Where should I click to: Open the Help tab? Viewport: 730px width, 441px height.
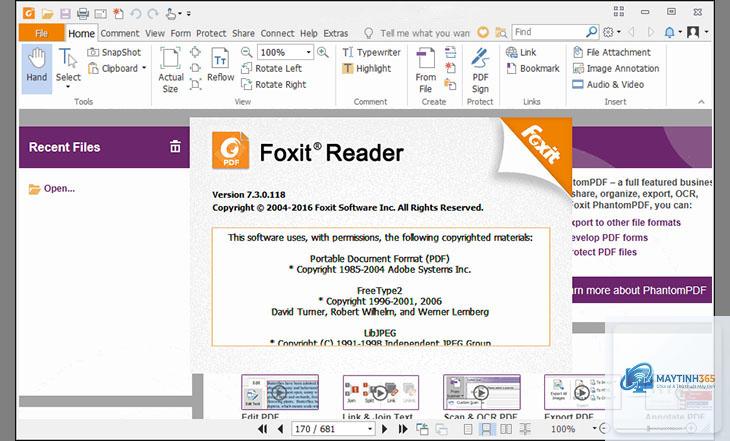click(308, 33)
